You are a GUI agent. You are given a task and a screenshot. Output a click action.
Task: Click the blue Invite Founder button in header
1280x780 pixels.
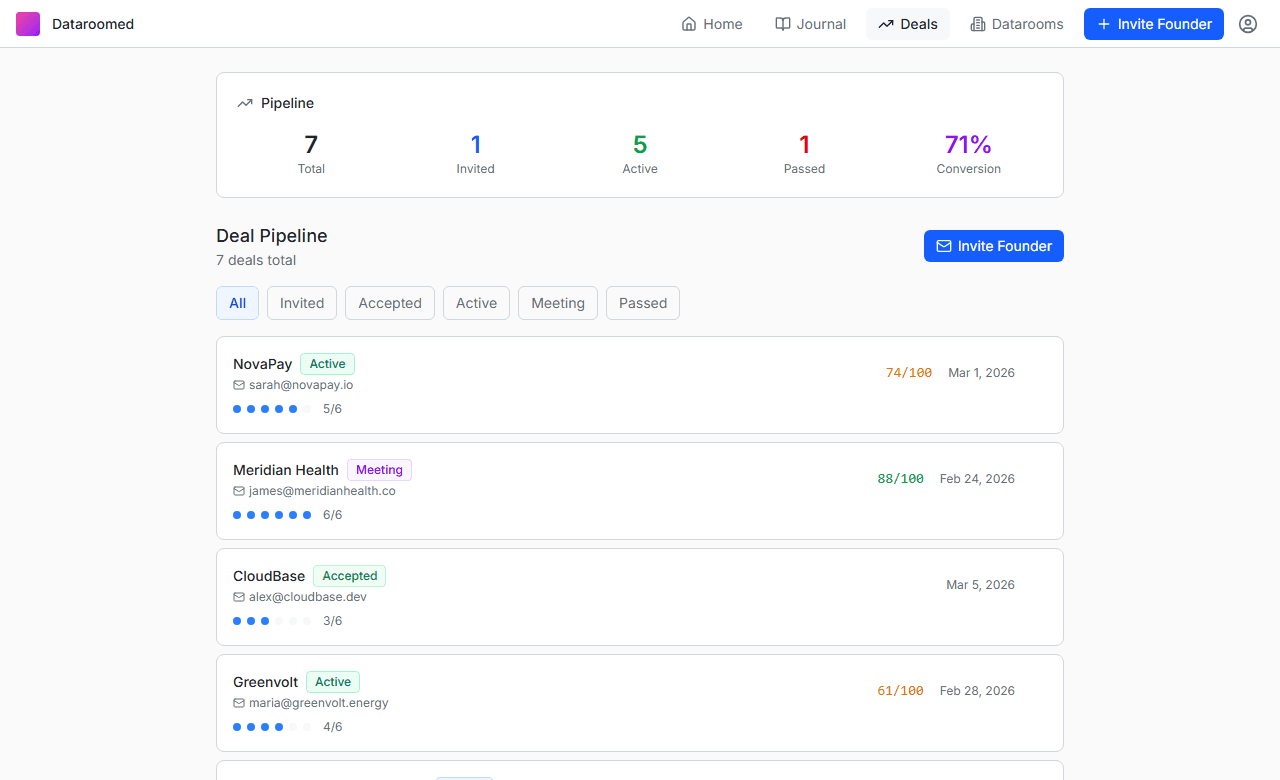pyautogui.click(x=1153, y=23)
